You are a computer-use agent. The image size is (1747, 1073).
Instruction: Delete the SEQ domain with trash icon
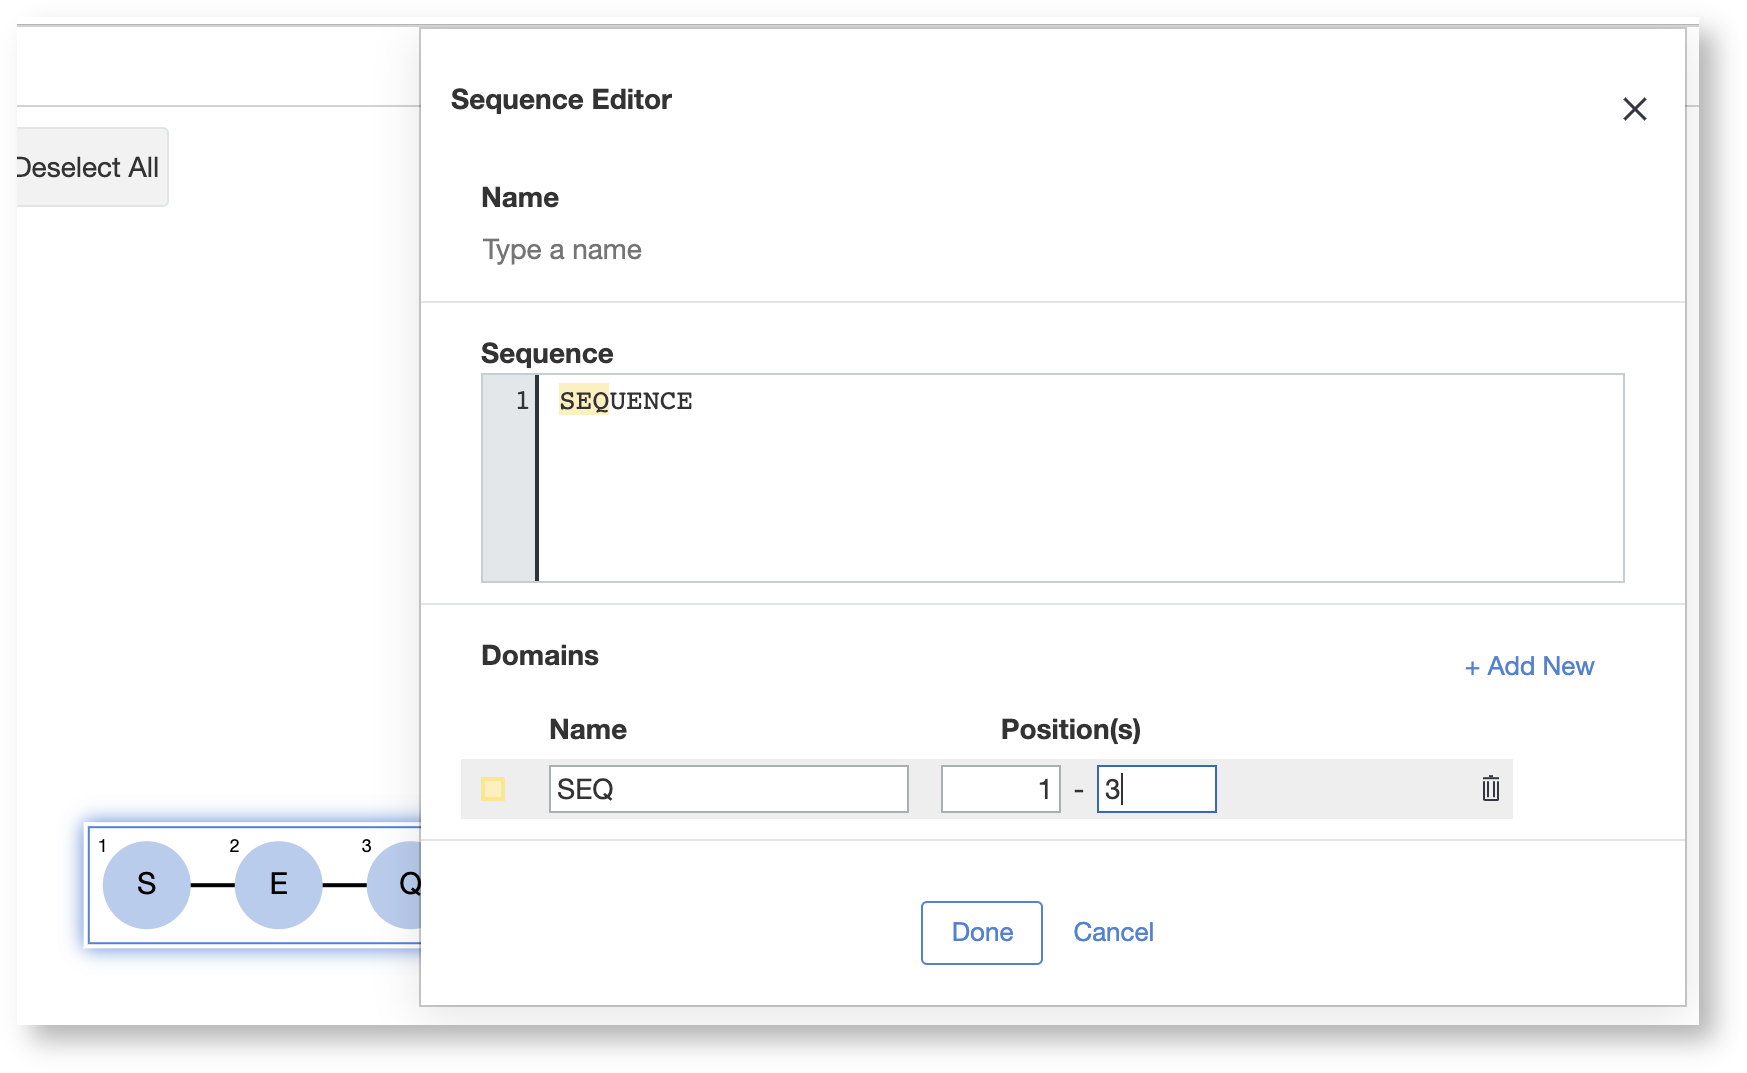(x=1490, y=789)
